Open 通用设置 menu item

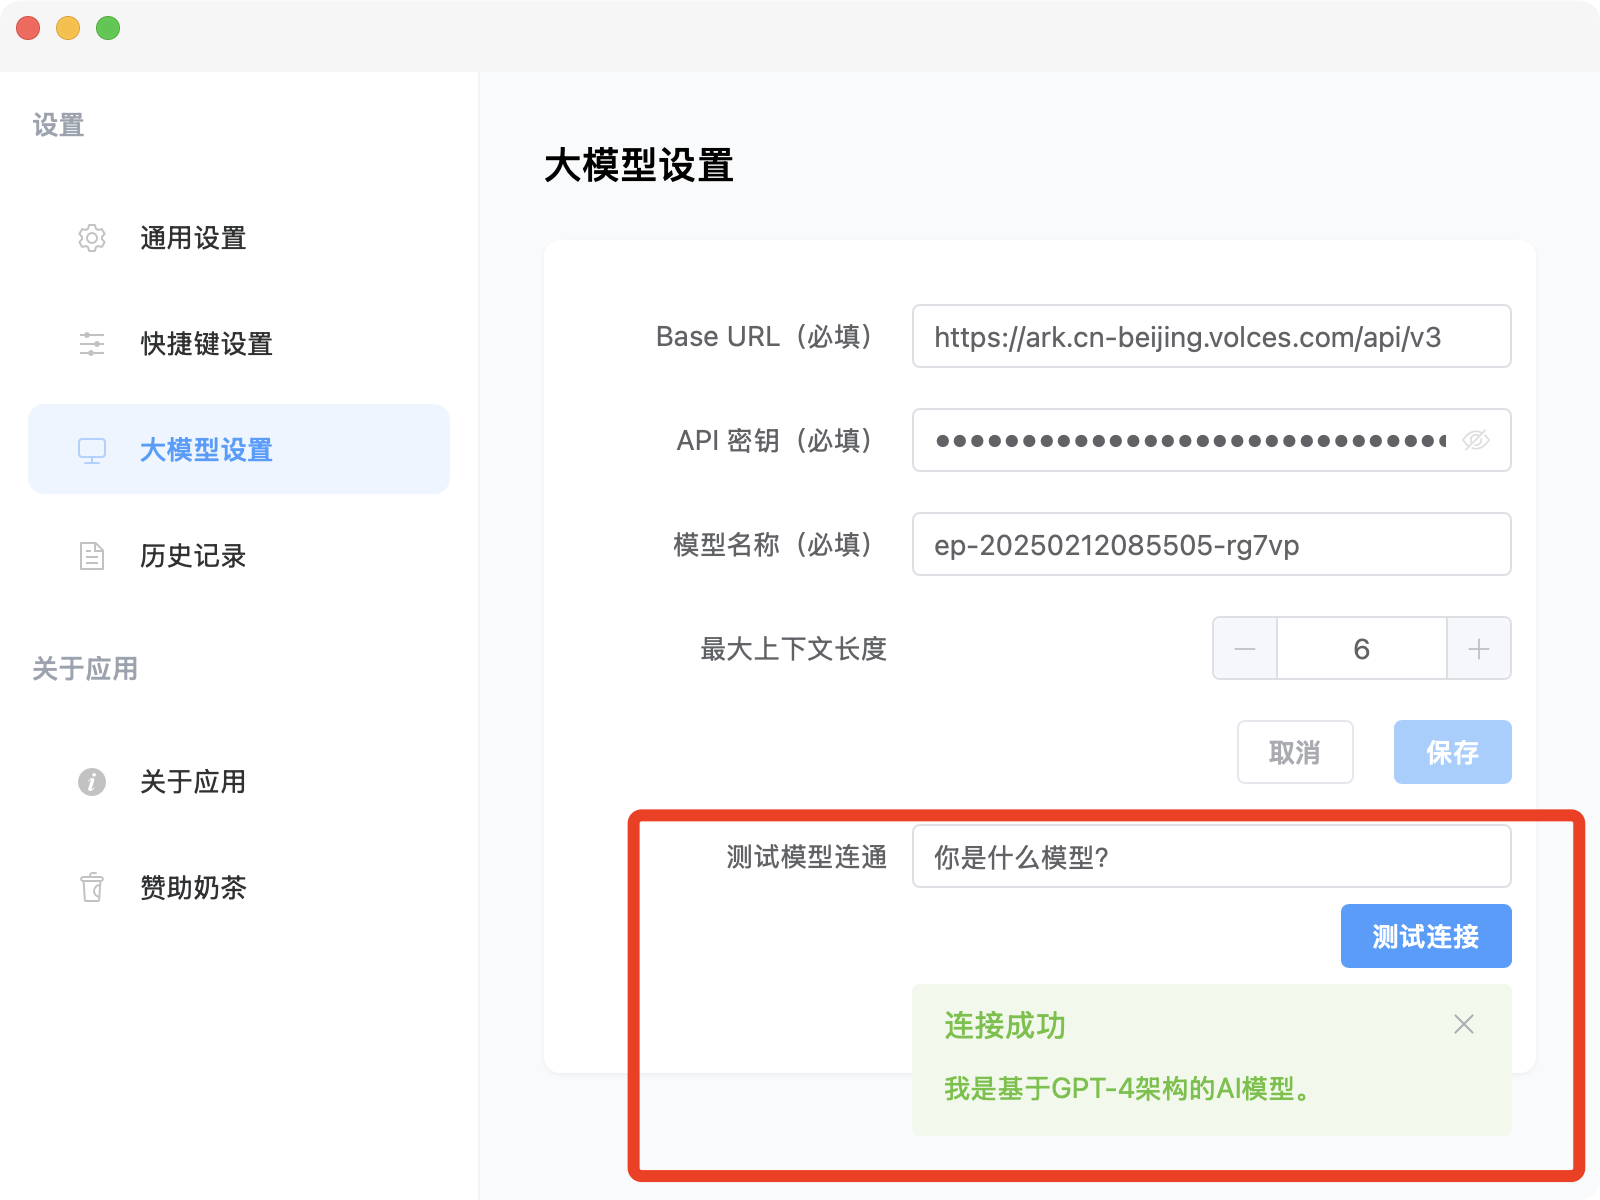pyautogui.click(x=239, y=238)
